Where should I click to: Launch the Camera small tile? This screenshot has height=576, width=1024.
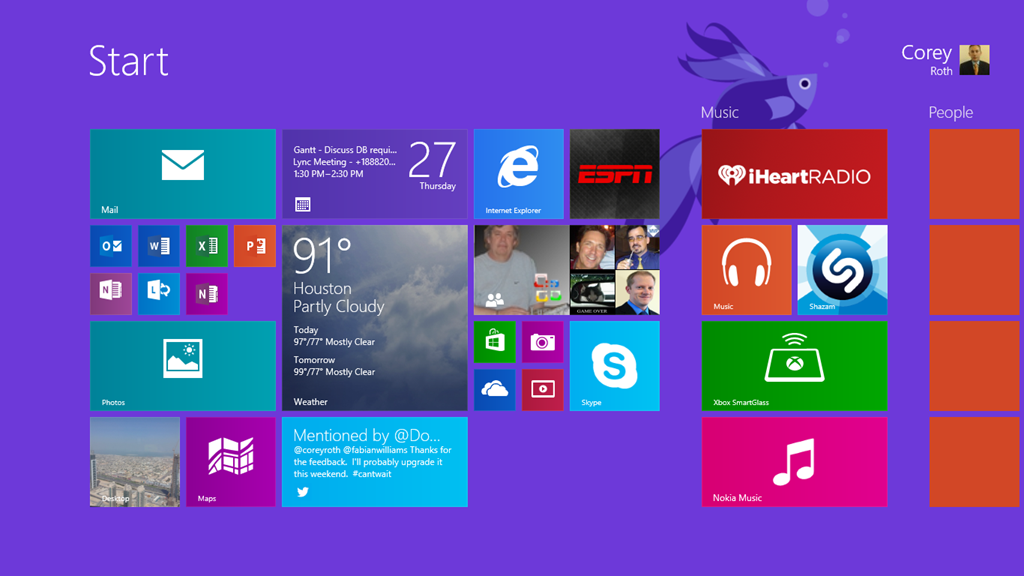click(x=543, y=342)
